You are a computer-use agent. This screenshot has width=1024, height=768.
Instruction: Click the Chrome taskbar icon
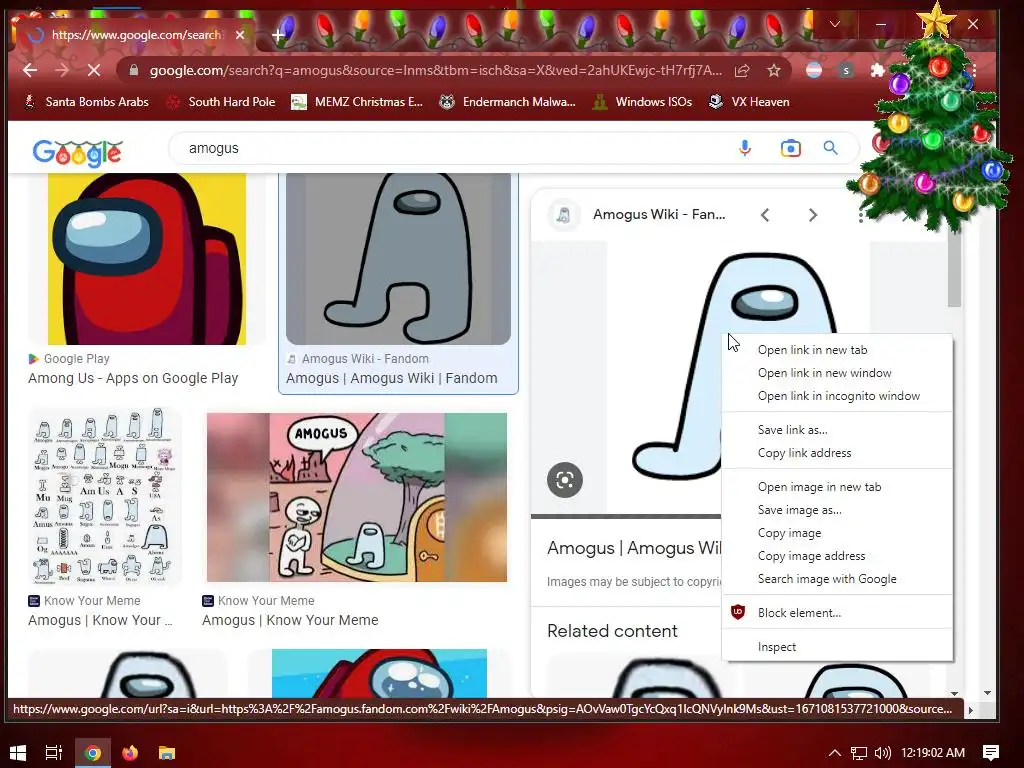pos(93,753)
